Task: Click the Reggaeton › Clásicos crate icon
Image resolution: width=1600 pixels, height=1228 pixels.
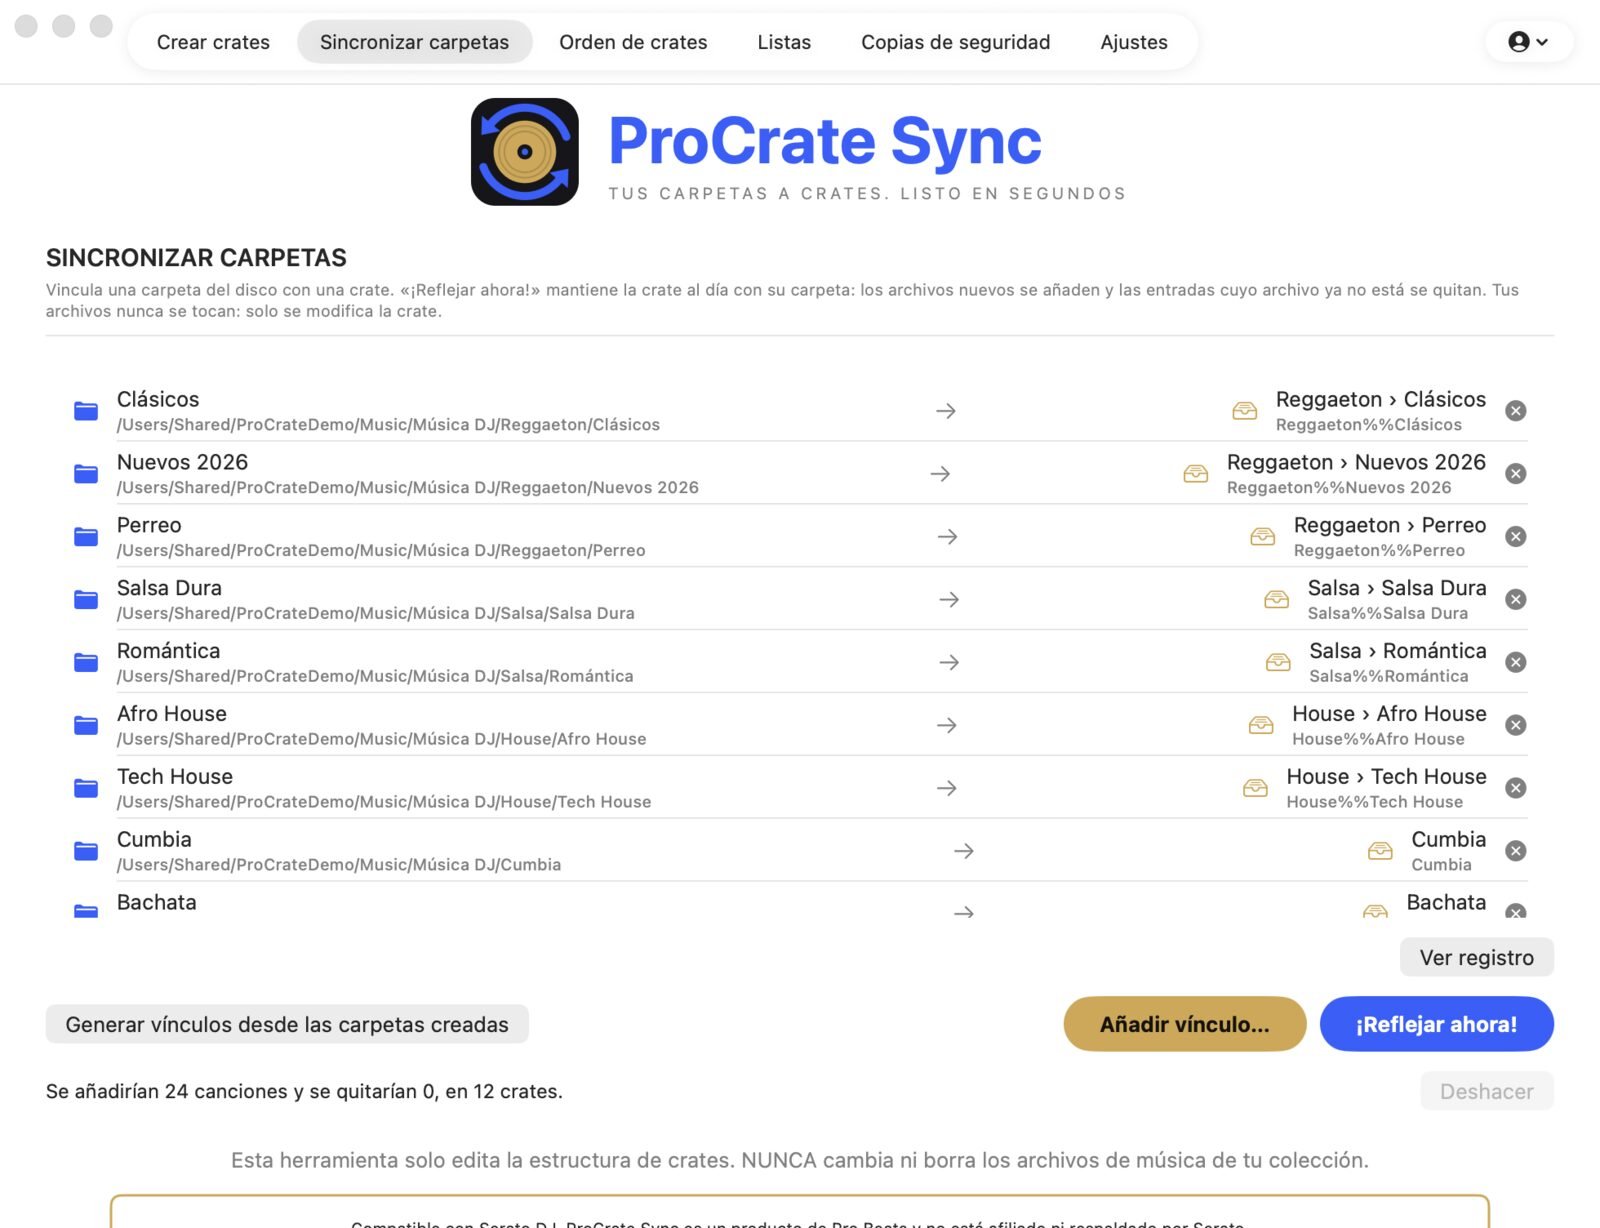Action: pos(1245,411)
